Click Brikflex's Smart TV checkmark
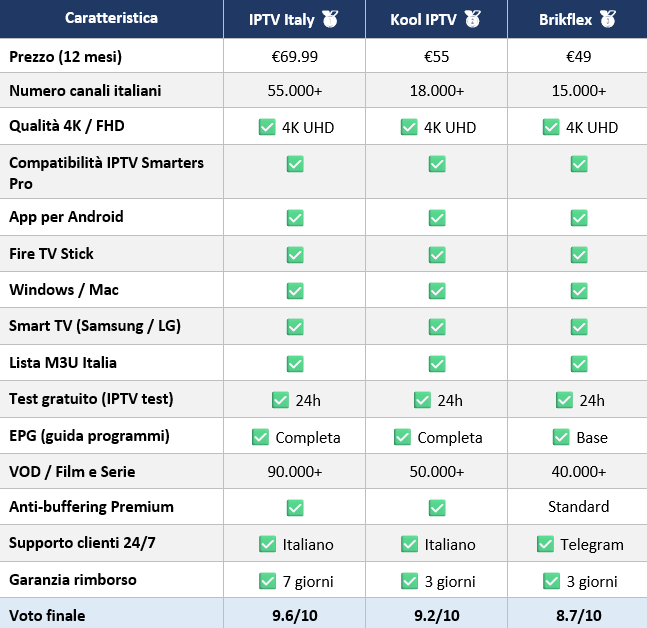The image size is (647, 628). [x=579, y=327]
